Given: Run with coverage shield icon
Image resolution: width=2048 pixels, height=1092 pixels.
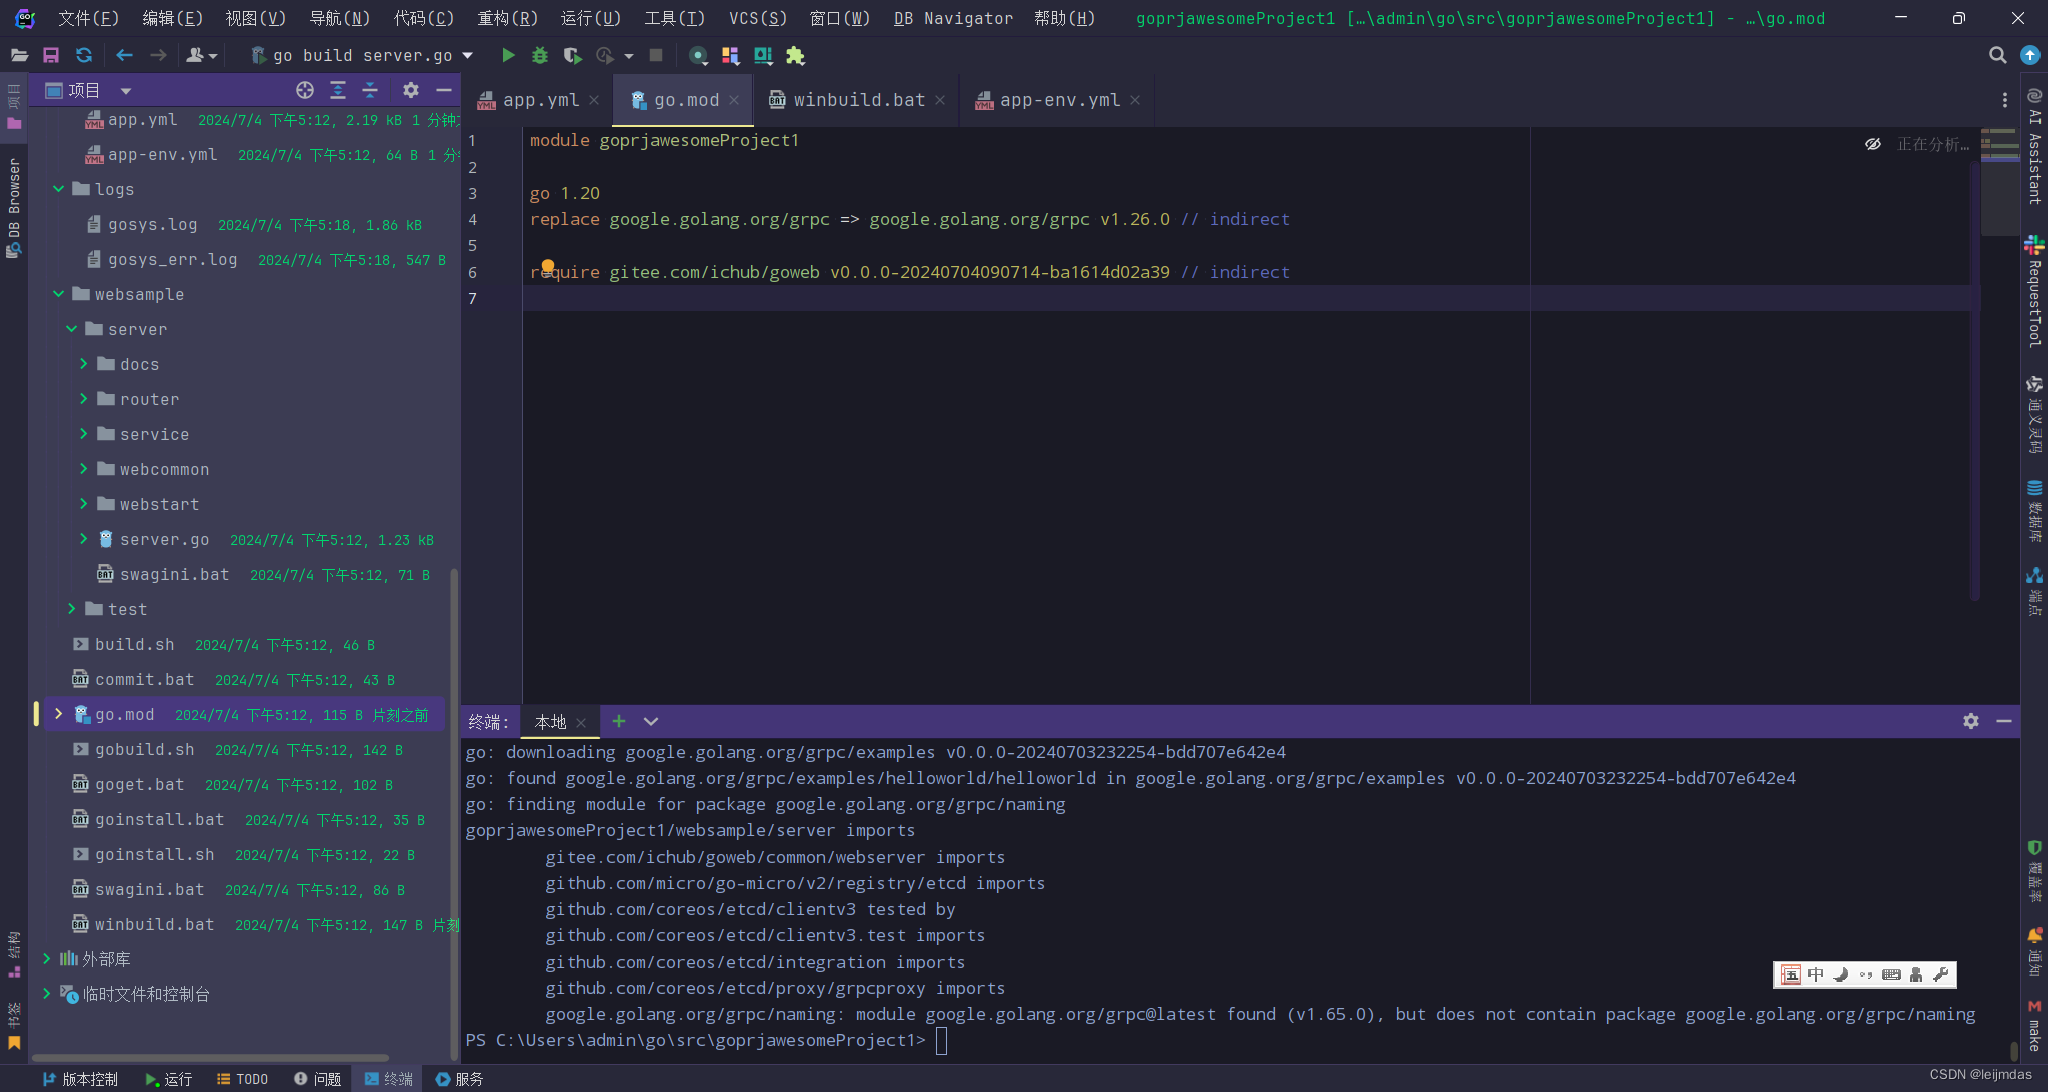Looking at the screenshot, I should click(x=572, y=55).
